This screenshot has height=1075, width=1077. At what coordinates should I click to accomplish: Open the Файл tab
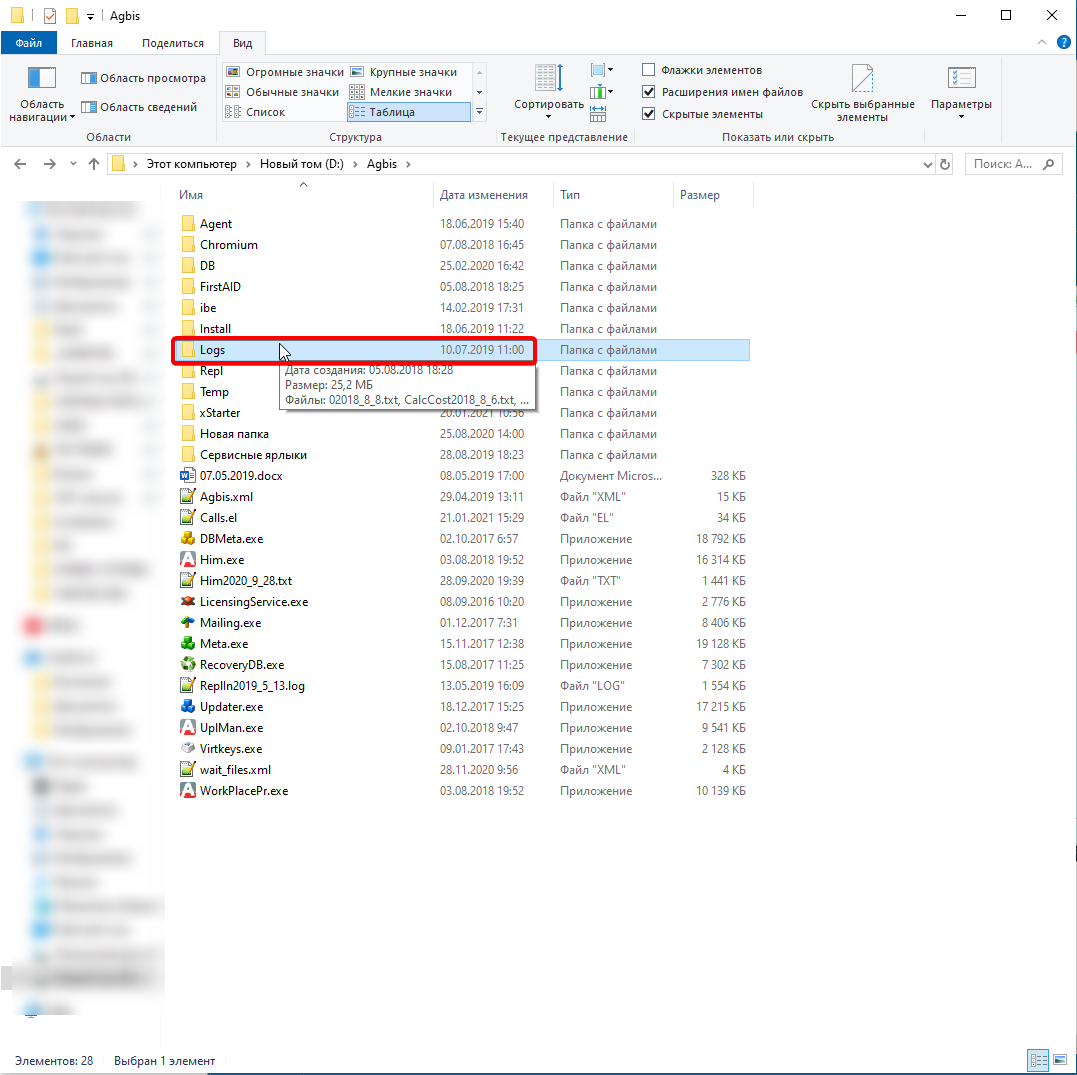click(x=29, y=43)
